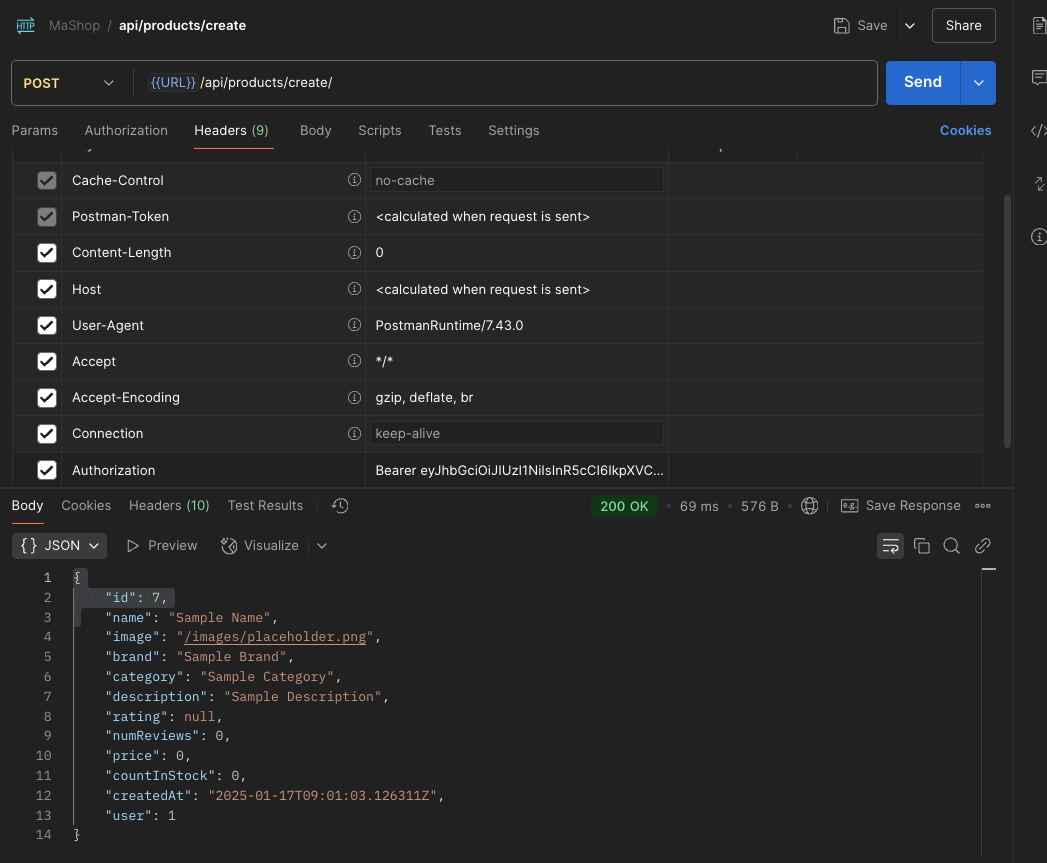Open the Documentation sidebar panel
The image size is (1047, 863).
[x=1038, y=25]
